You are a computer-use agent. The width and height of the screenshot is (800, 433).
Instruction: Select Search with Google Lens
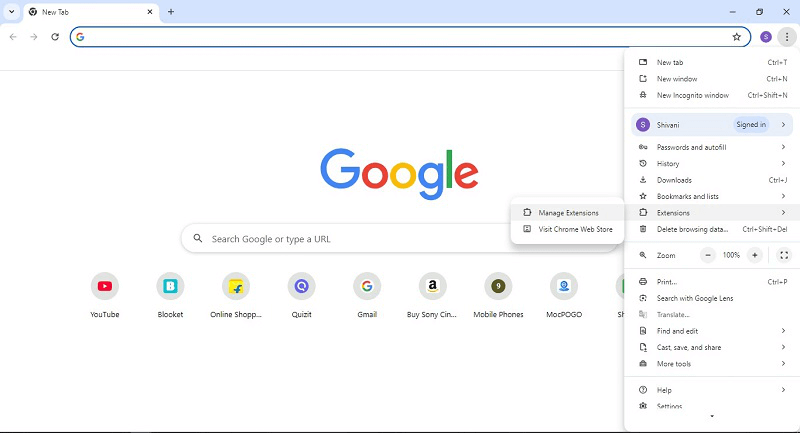(x=712, y=298)
